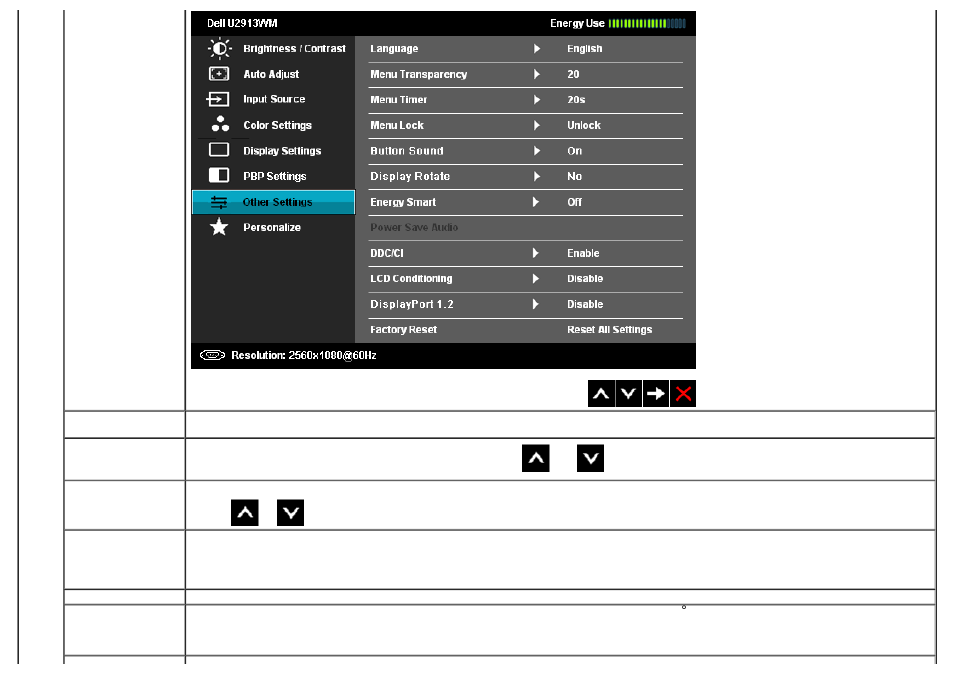Image resolution: width=954 pixels, height=675 pixels.
Task: Click the Display Rotate No value
Action: click(x=574, y=176)
